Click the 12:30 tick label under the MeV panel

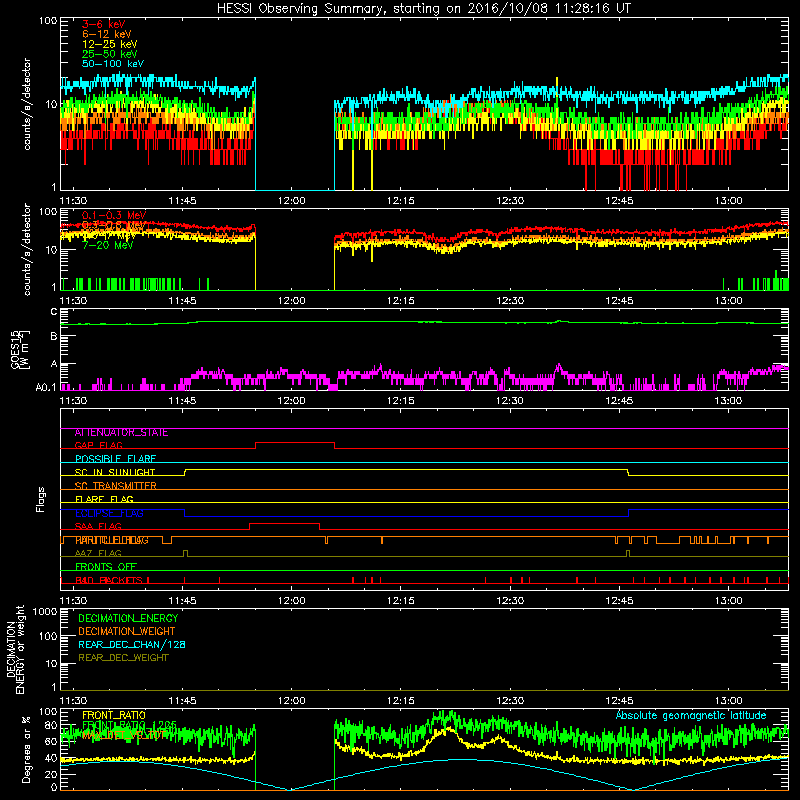coord(510,301)
